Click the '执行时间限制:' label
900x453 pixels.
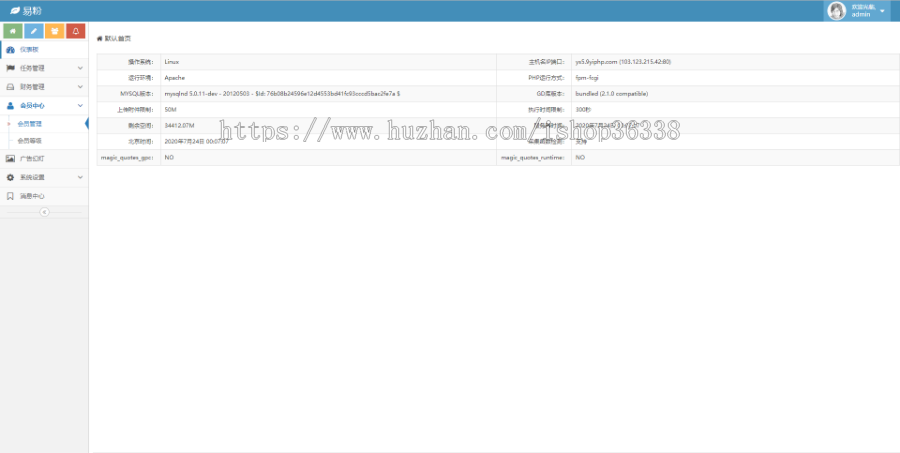546,109
